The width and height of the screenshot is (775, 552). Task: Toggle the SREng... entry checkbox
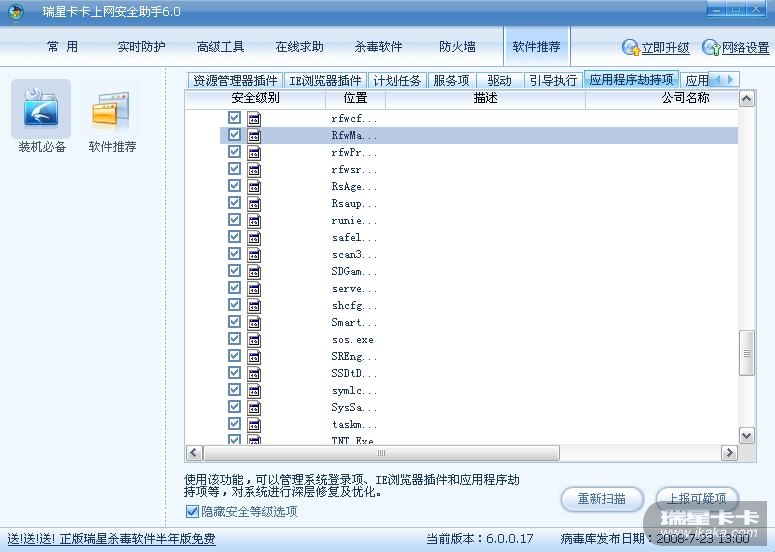(234, 355)
